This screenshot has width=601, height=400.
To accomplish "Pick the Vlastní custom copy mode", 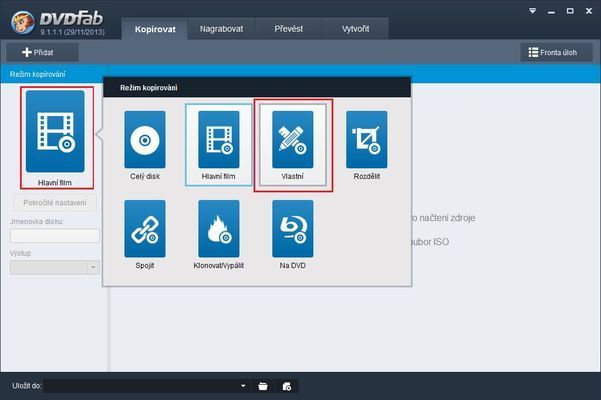I will (293, 146).
